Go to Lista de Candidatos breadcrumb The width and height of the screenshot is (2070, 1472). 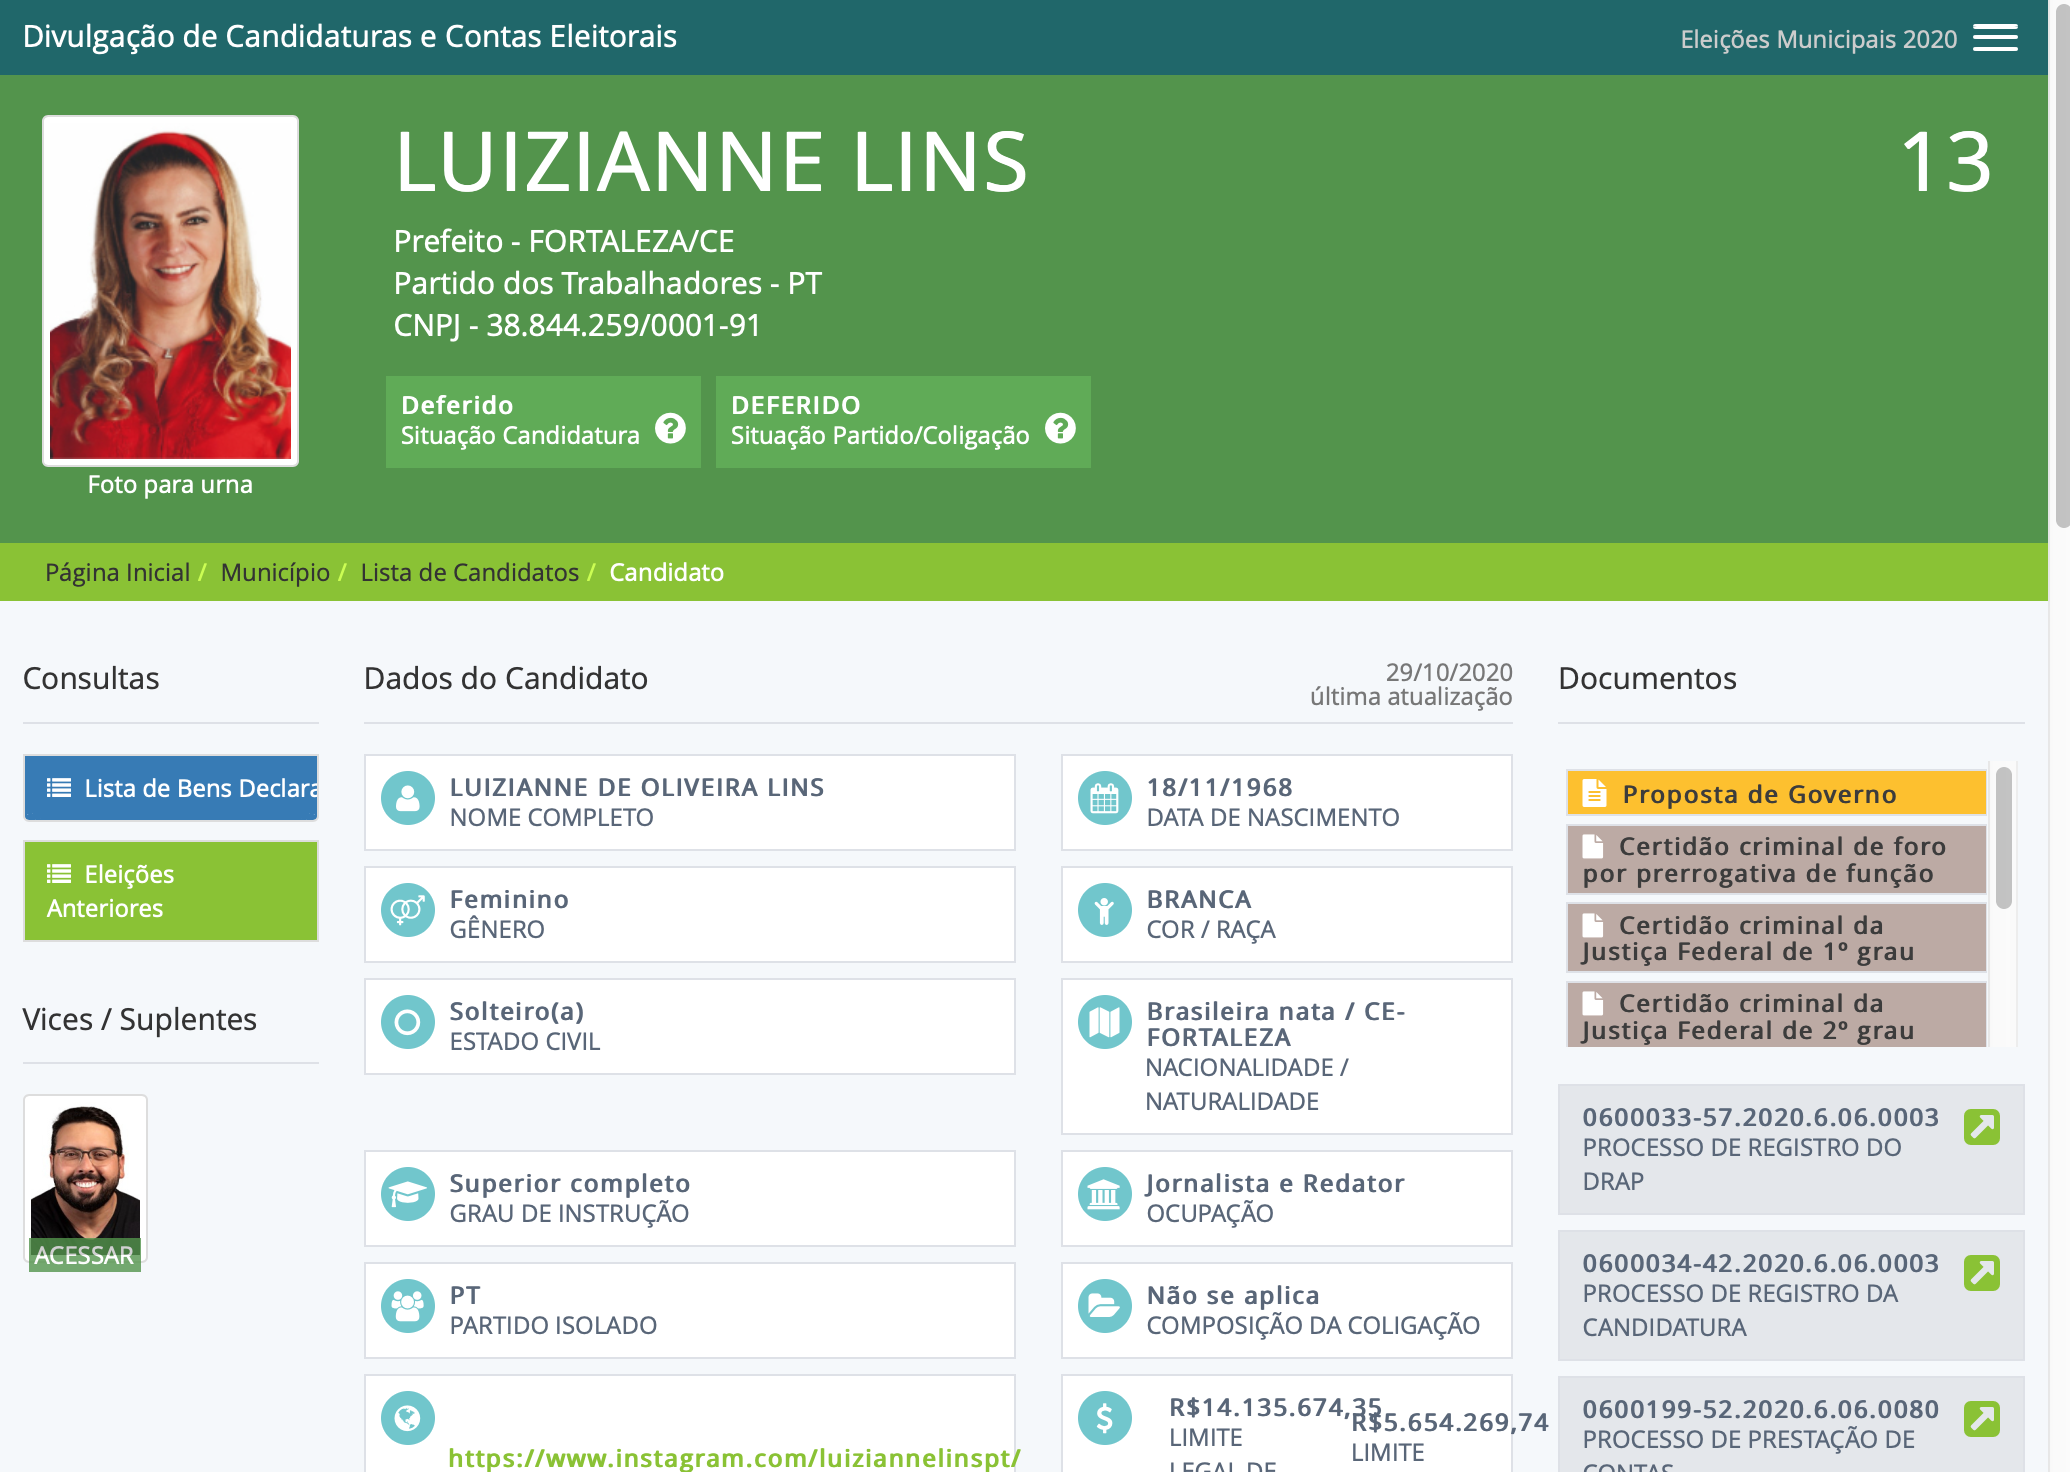pyautogui.click(x=470, y=572)
